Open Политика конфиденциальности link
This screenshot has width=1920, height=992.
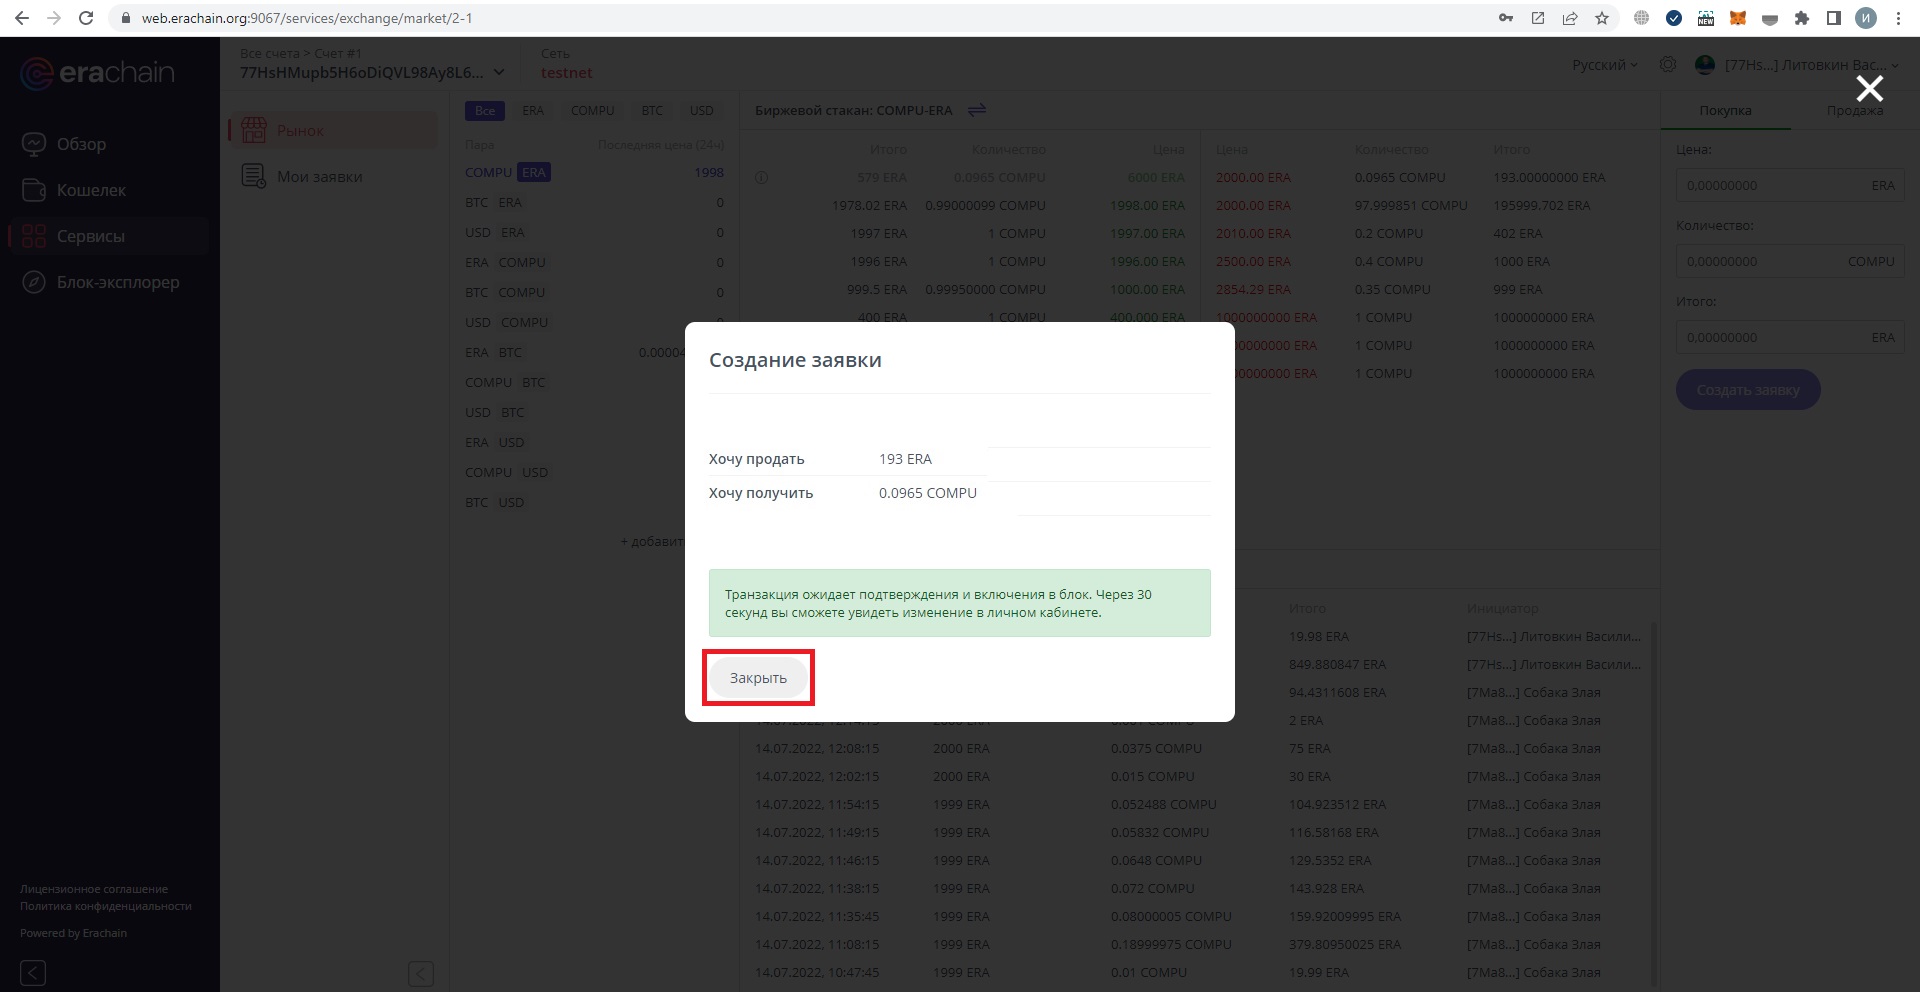(x=106, y=906)
